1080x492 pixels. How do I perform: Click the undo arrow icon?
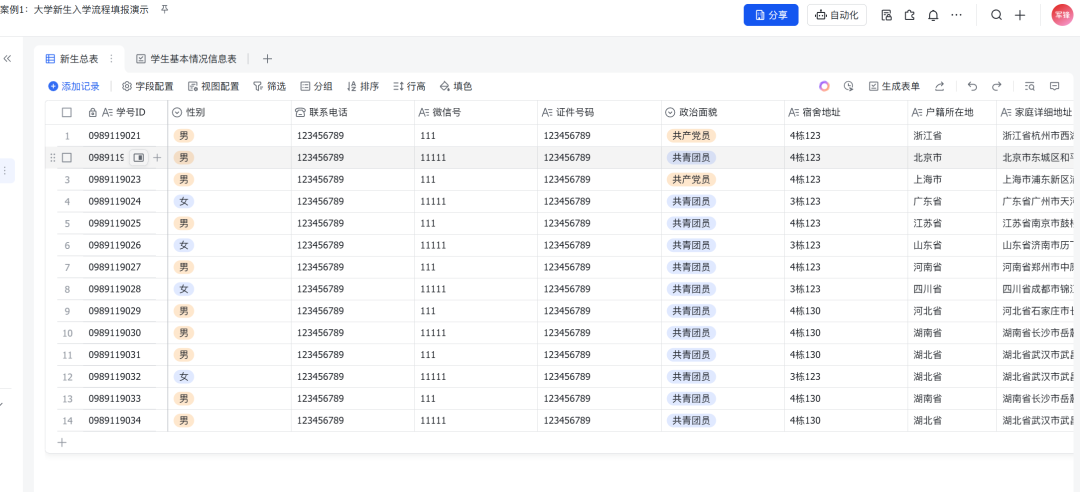pyautogui.click(x=972, y=87)
